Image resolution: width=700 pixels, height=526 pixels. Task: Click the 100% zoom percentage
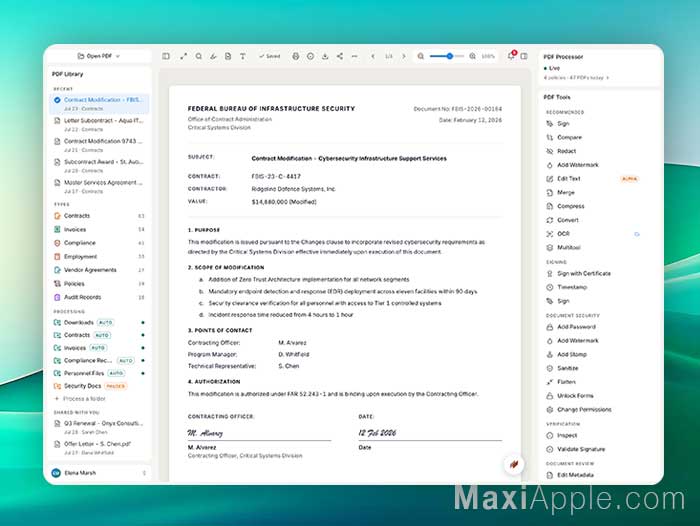click(488, 56)
